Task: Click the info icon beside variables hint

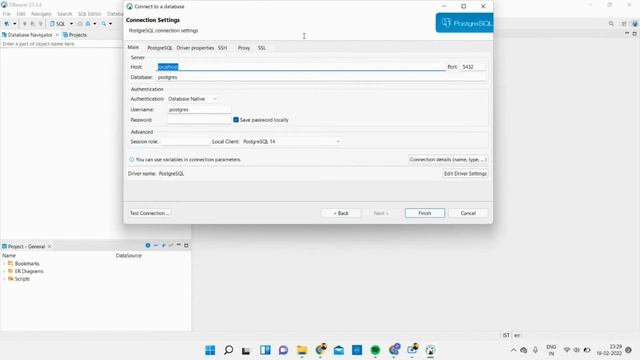Action: [131, 160]
